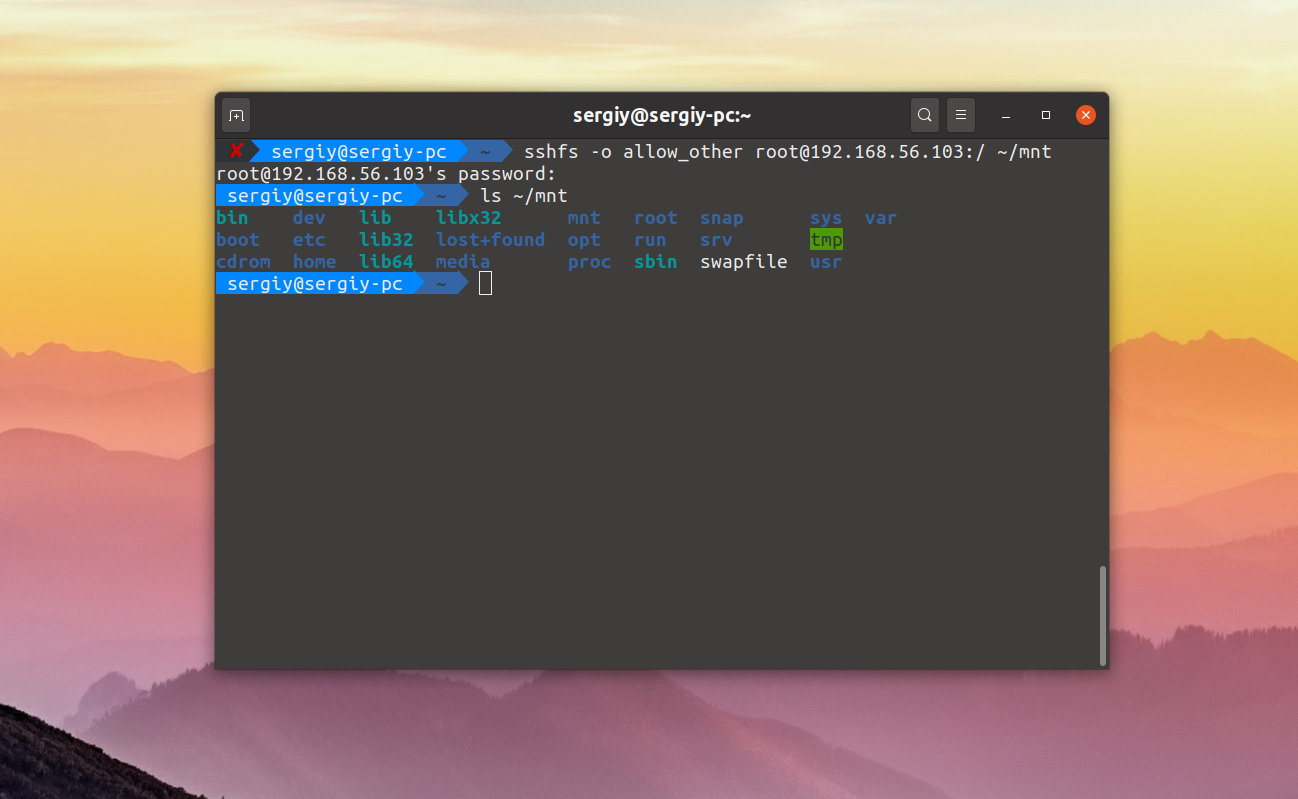Viewport: 1298px width, 799px height.
Task: Click the root@192.168.56.103's password line
Action: (x=386, y=174)
